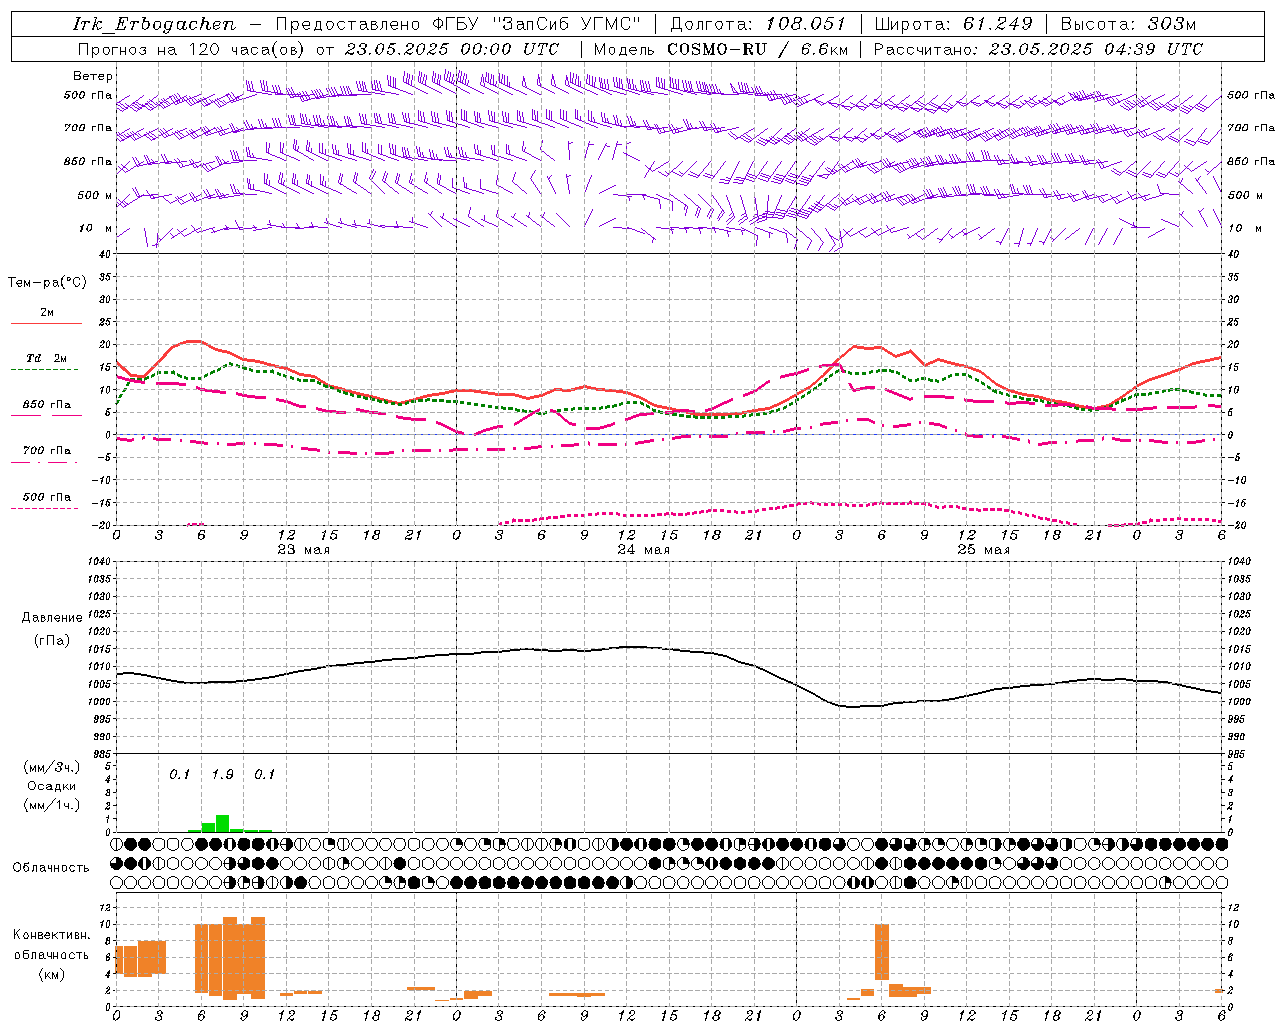1280x1024 pixels.
Task: Click the tallest green precipitation bar
Action: [x=222, y=823]
